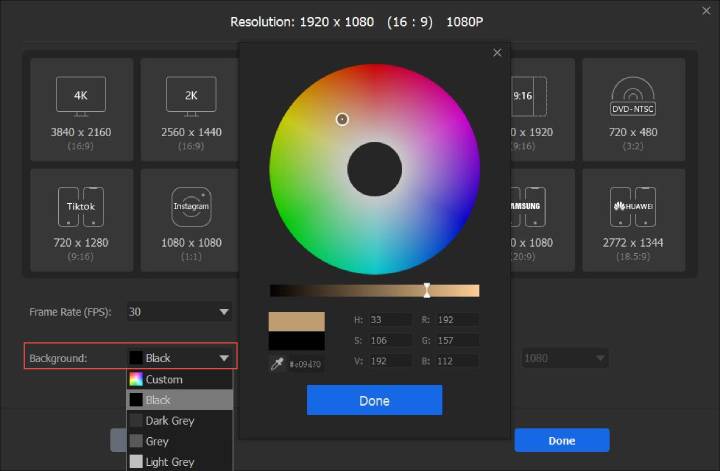Click the Done button of resolution dialog

(x=561, y=440)
